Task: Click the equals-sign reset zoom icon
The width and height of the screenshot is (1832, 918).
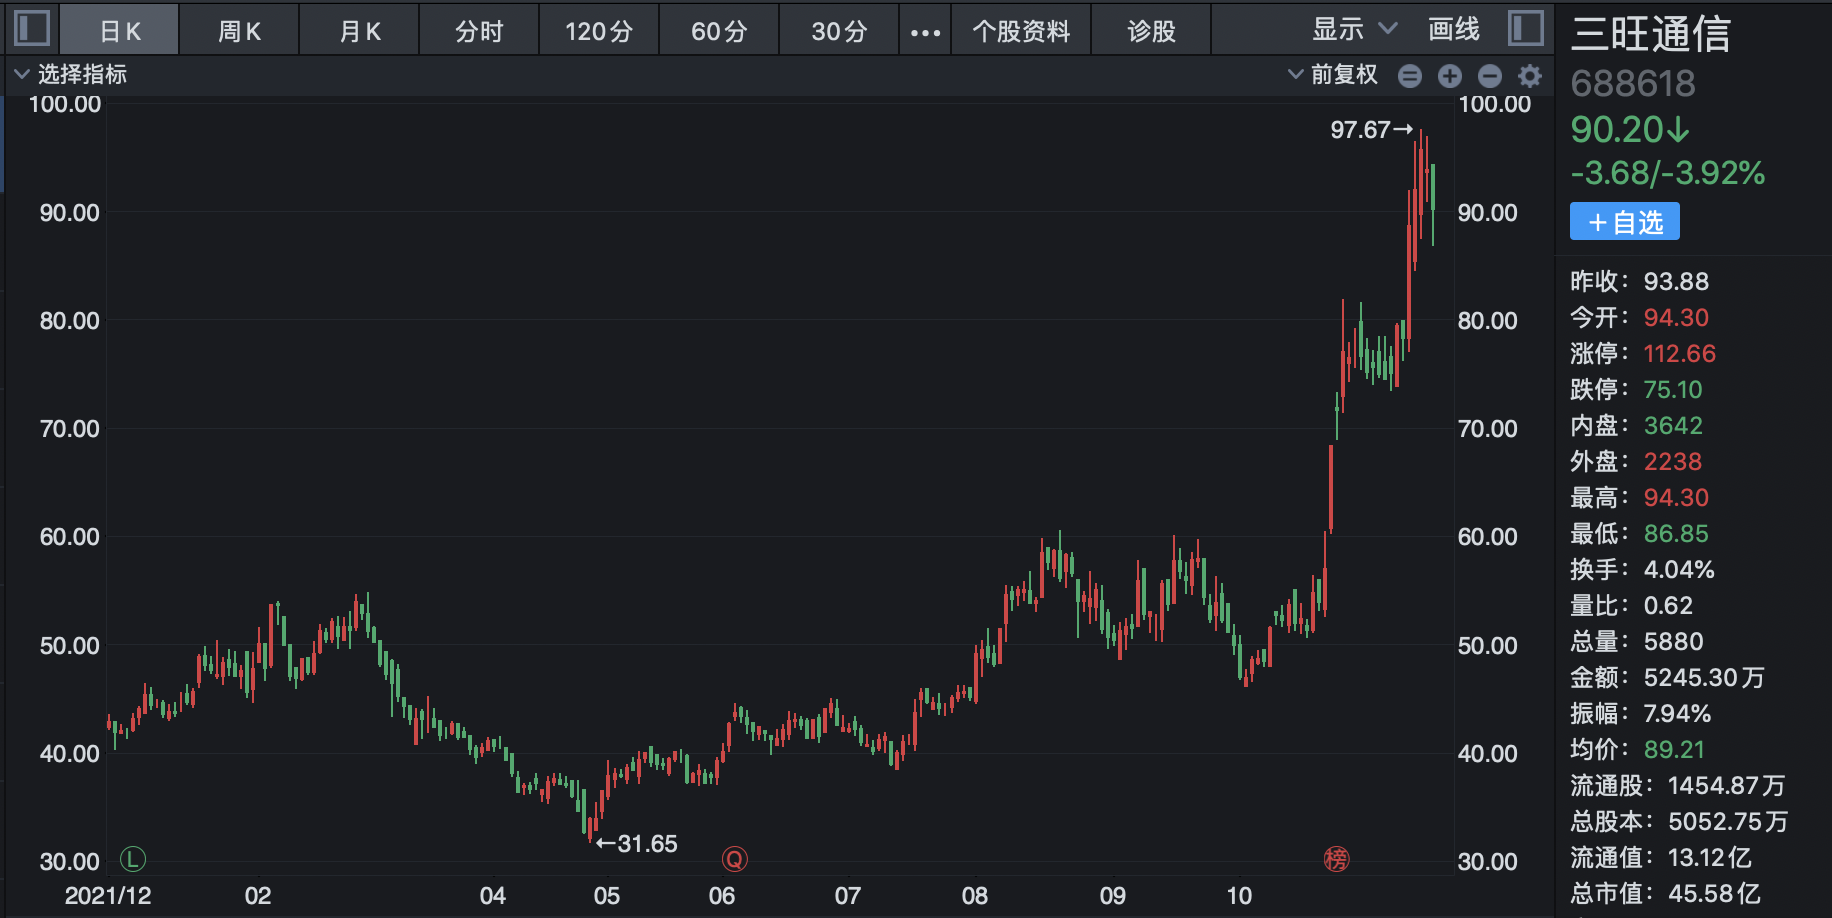Action: coord(1410,76)
